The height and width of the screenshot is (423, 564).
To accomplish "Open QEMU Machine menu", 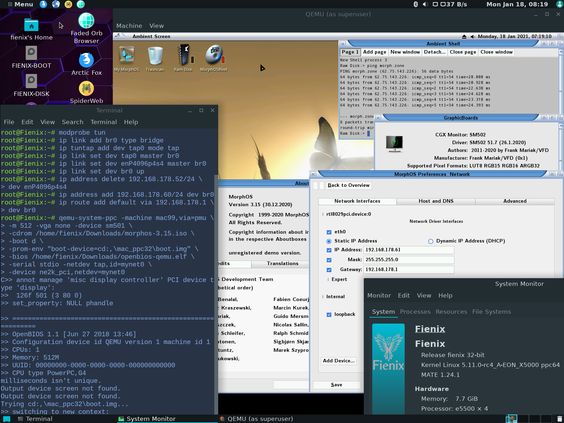I will point(129,26).
